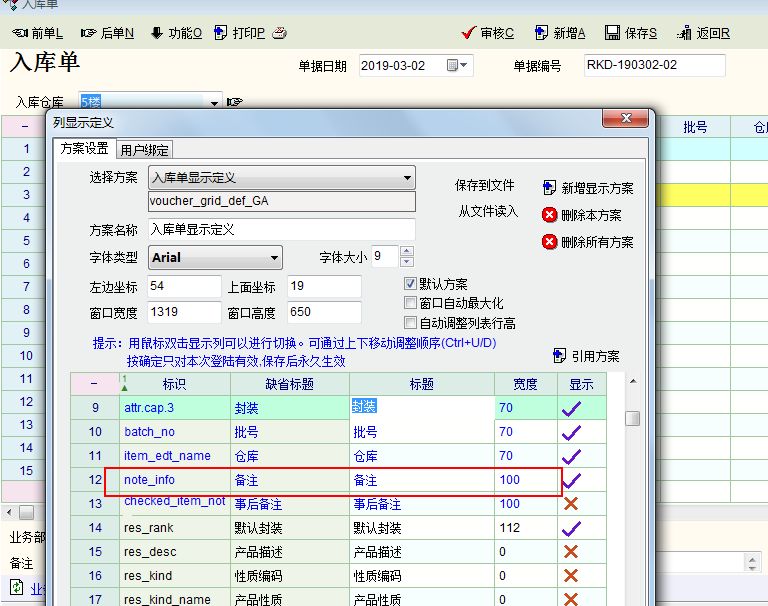Switch to the 用户绑定 tab
Image resolution: width=768 pixels, height=606 pixels.
click(145, 150)
